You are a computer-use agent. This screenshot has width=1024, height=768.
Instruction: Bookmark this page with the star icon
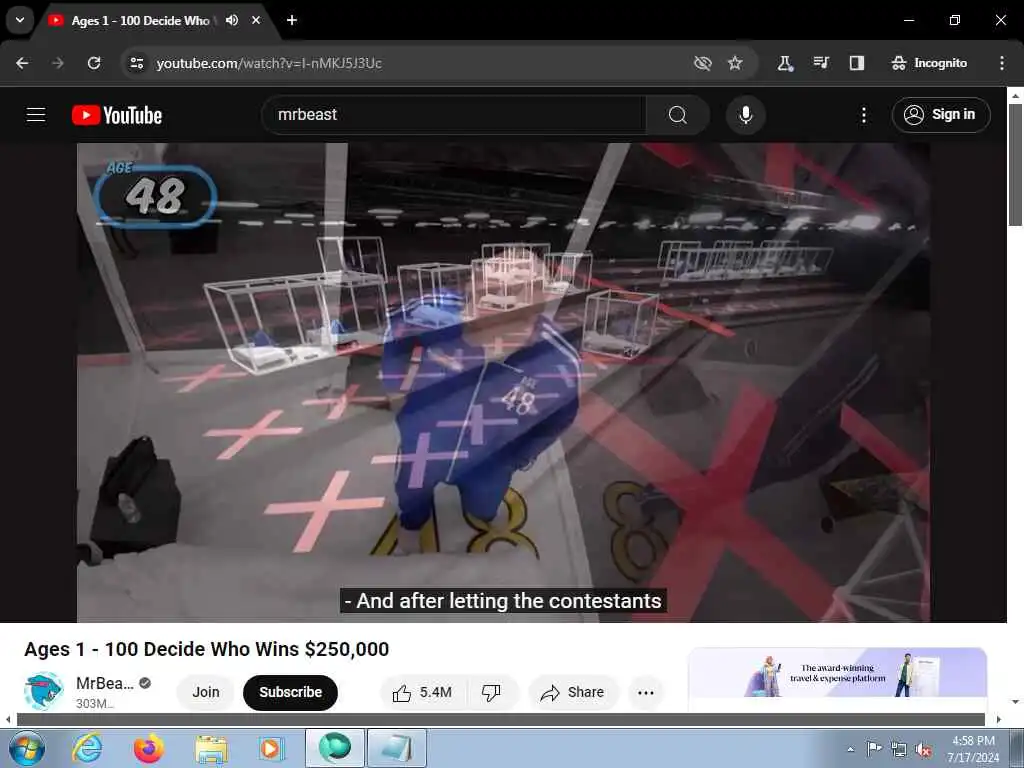[735, 63]
